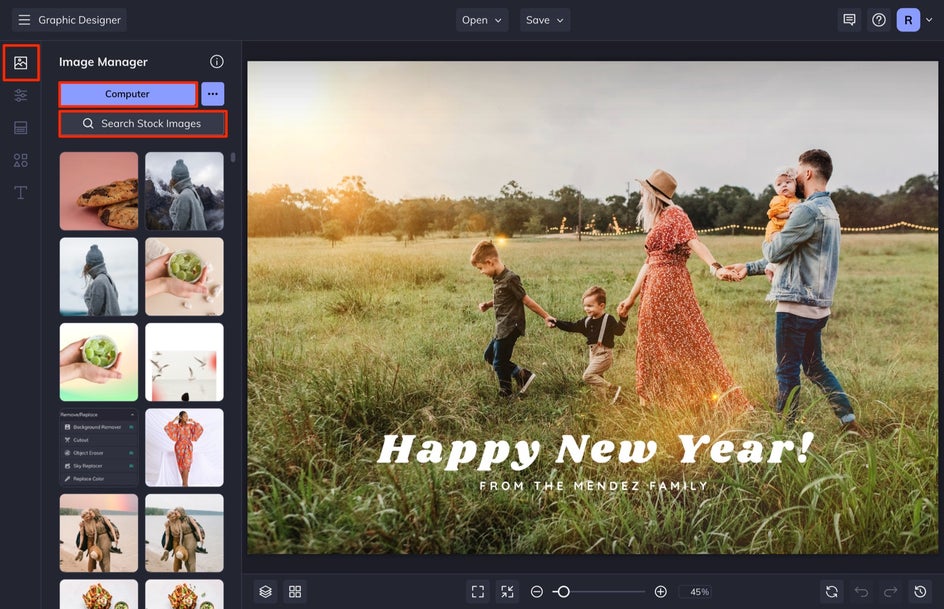Select the green gradient bowl thumbnail

(99, 362)
